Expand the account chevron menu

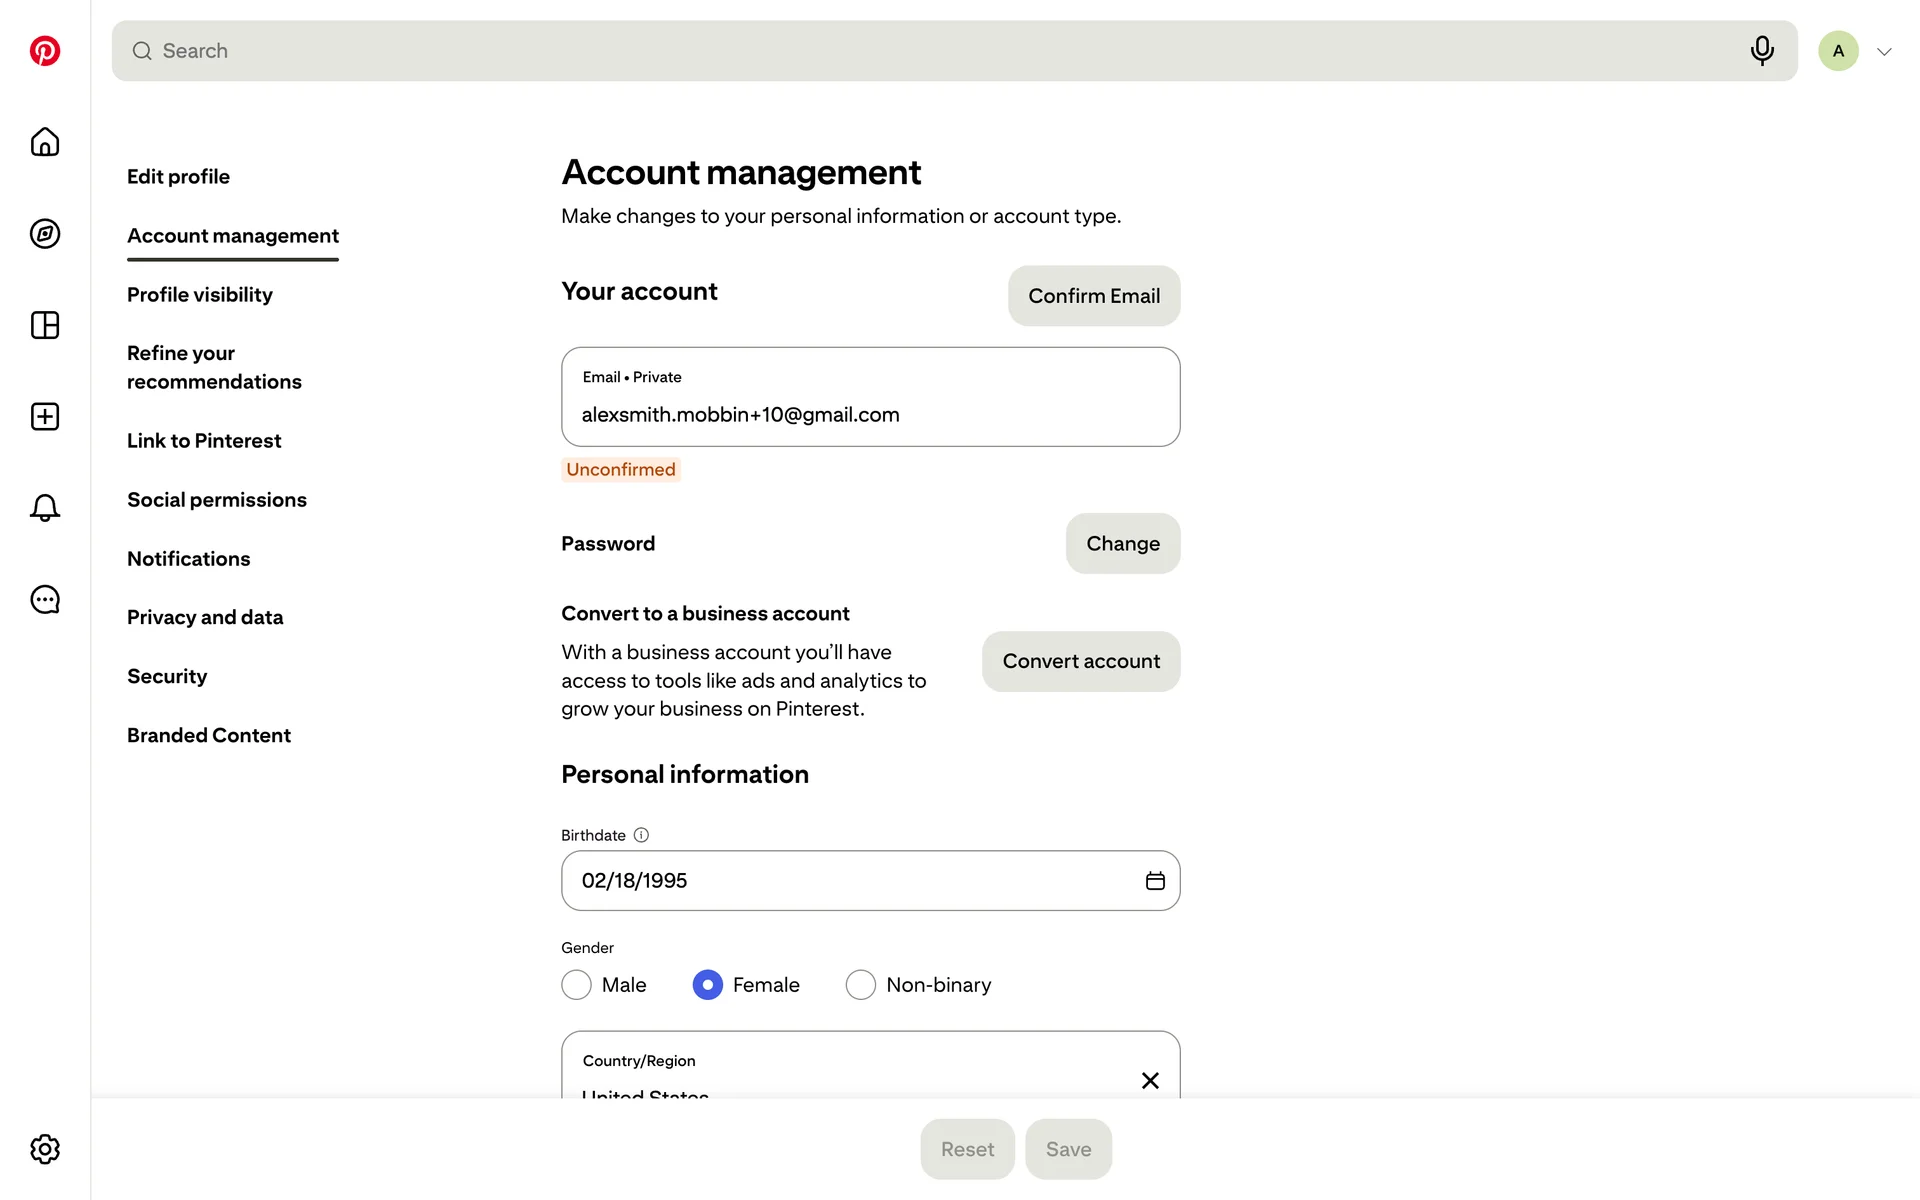[1884, 52]
